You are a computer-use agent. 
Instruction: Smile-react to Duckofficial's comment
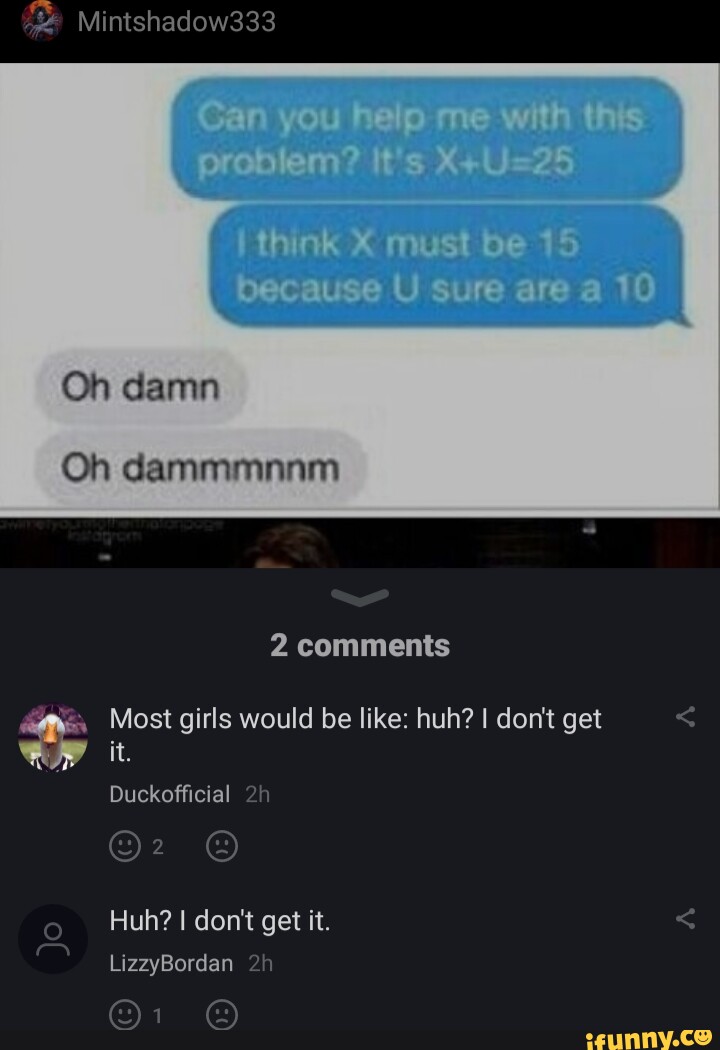pos(125,846)
